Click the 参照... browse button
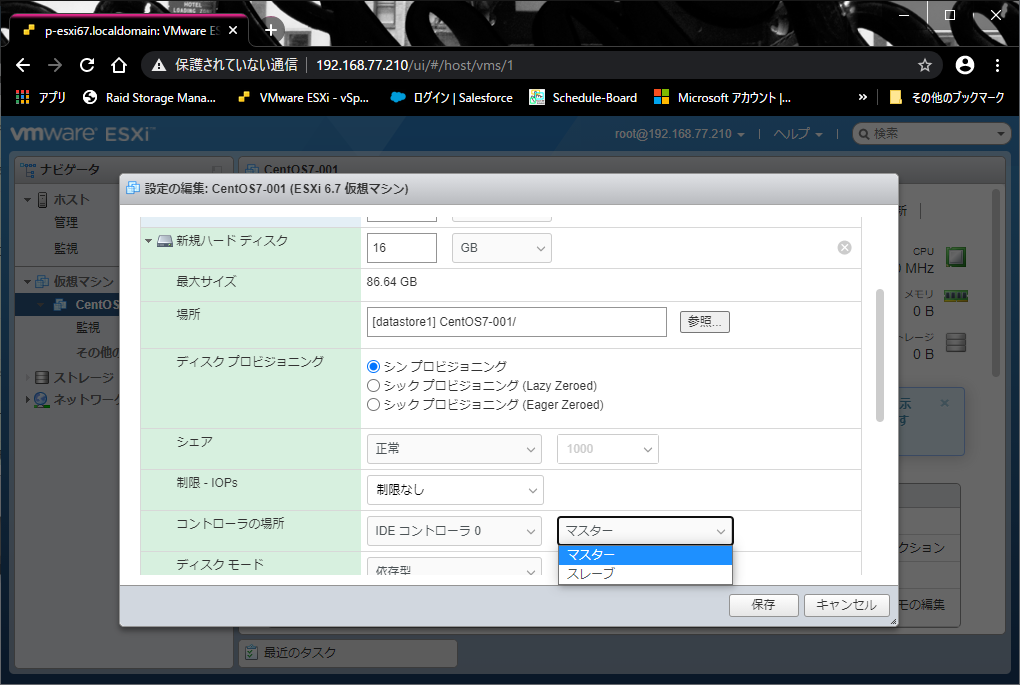 click(705, 321)
